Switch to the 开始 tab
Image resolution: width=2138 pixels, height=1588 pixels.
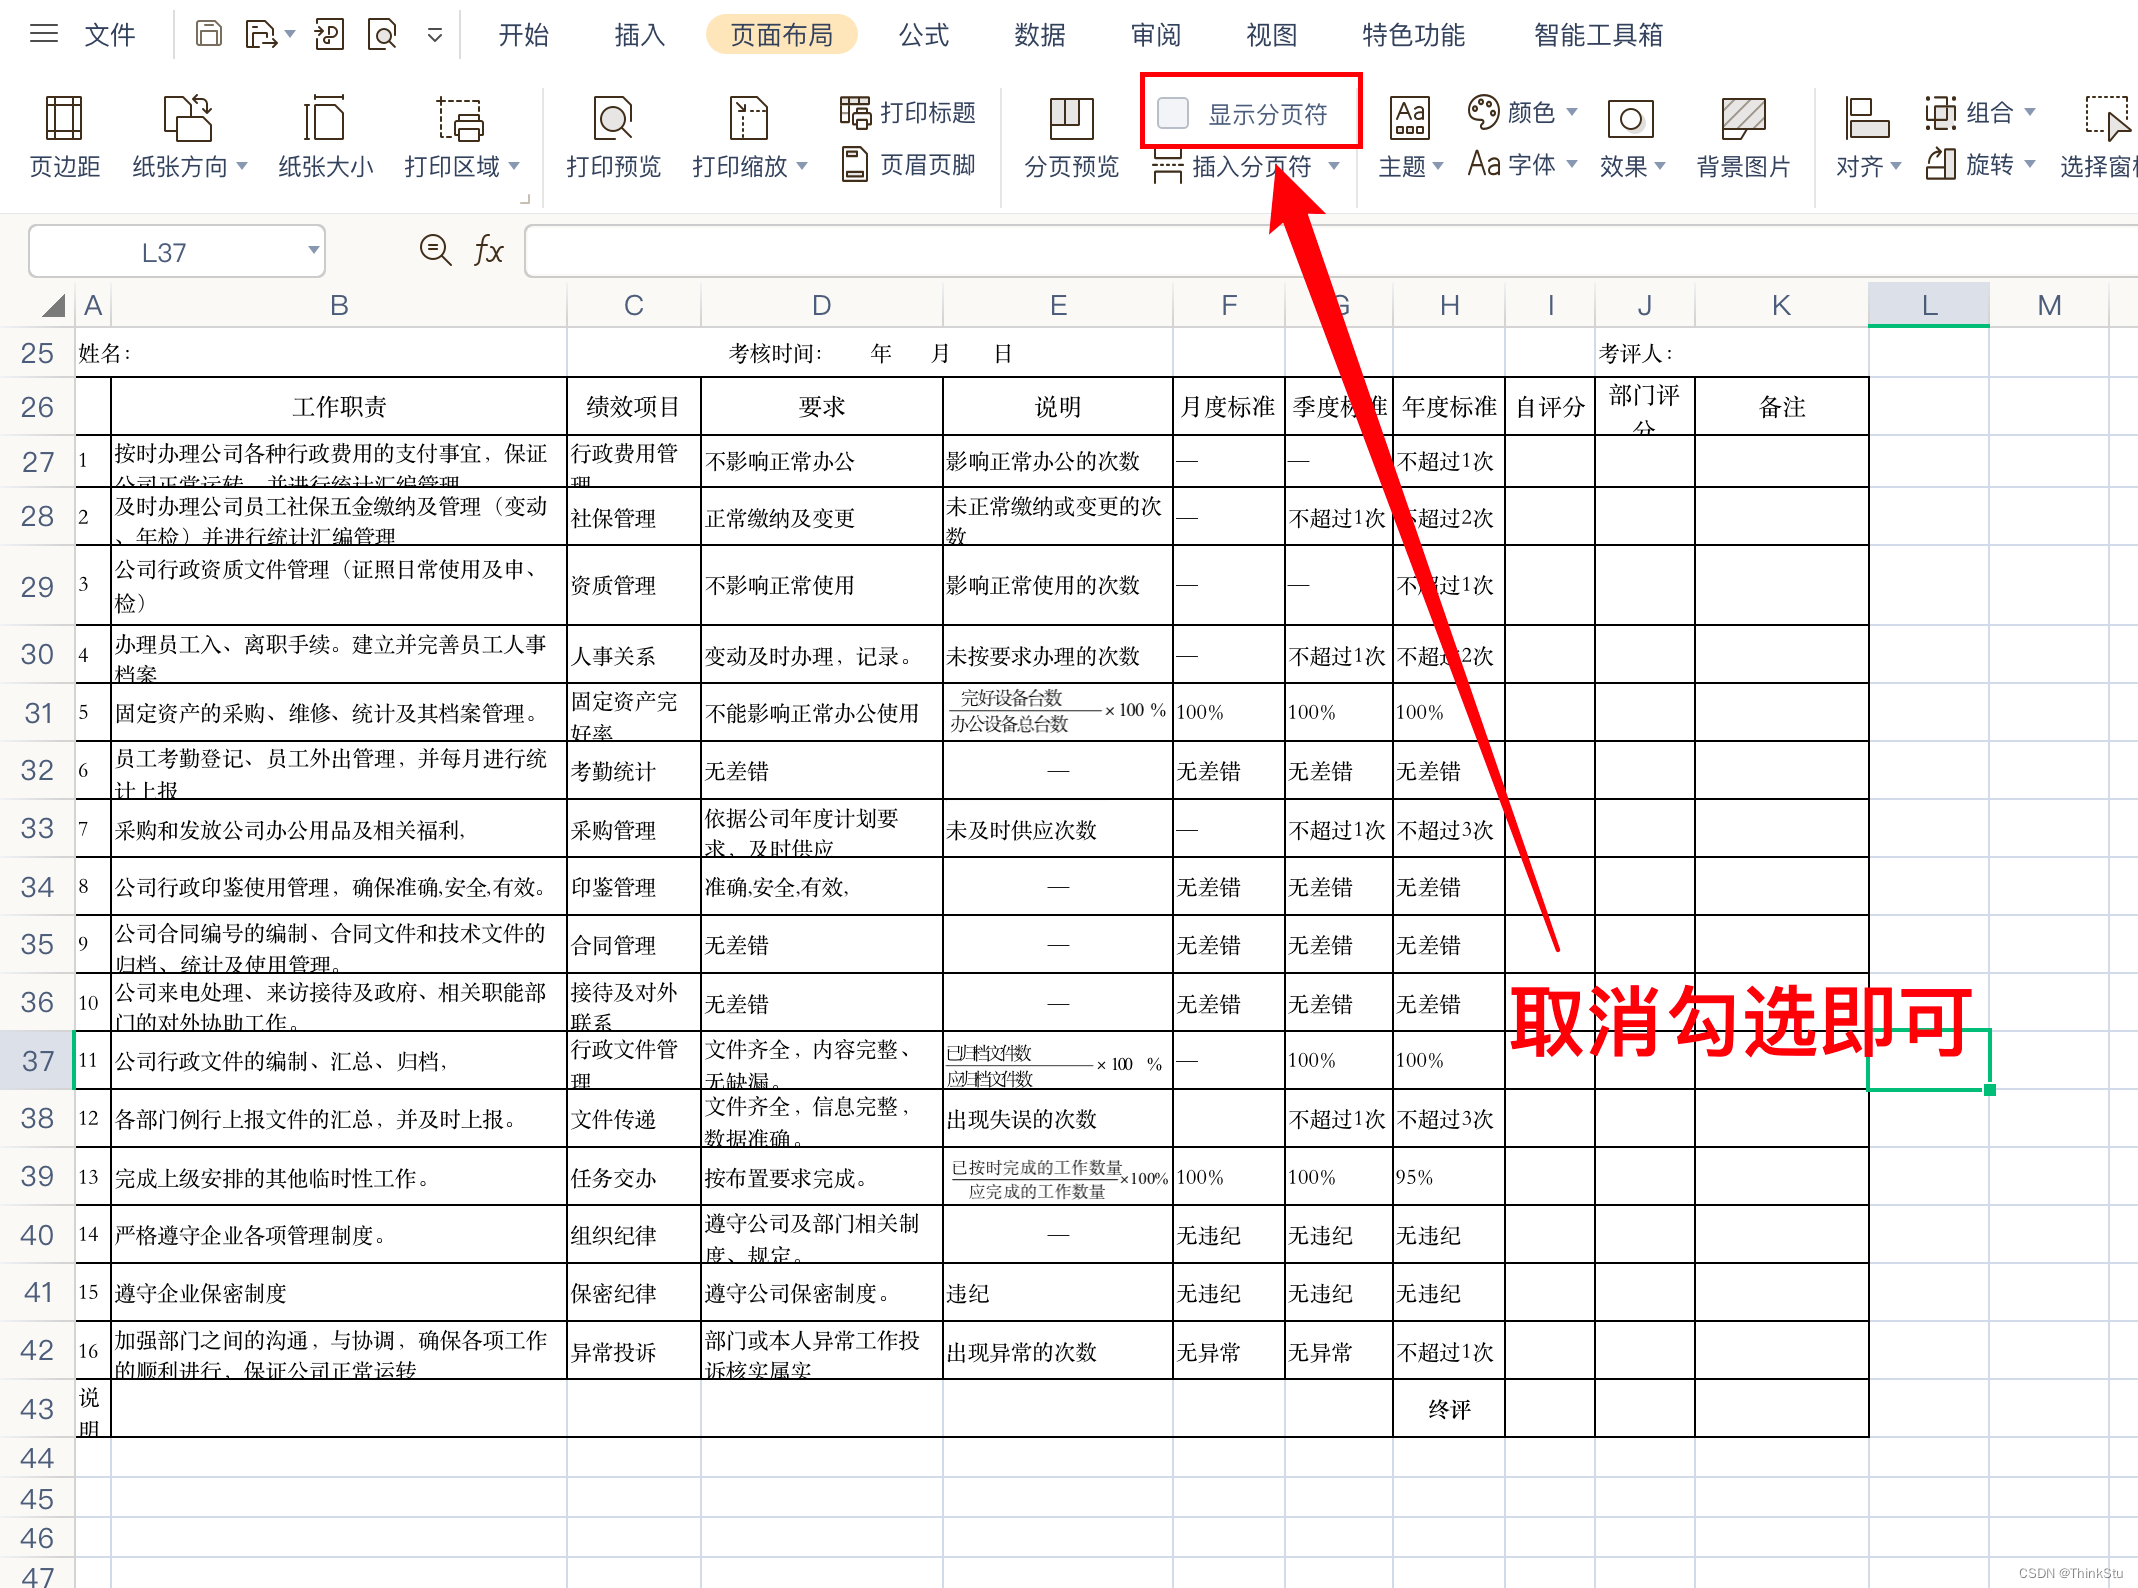tap(523, 35)
